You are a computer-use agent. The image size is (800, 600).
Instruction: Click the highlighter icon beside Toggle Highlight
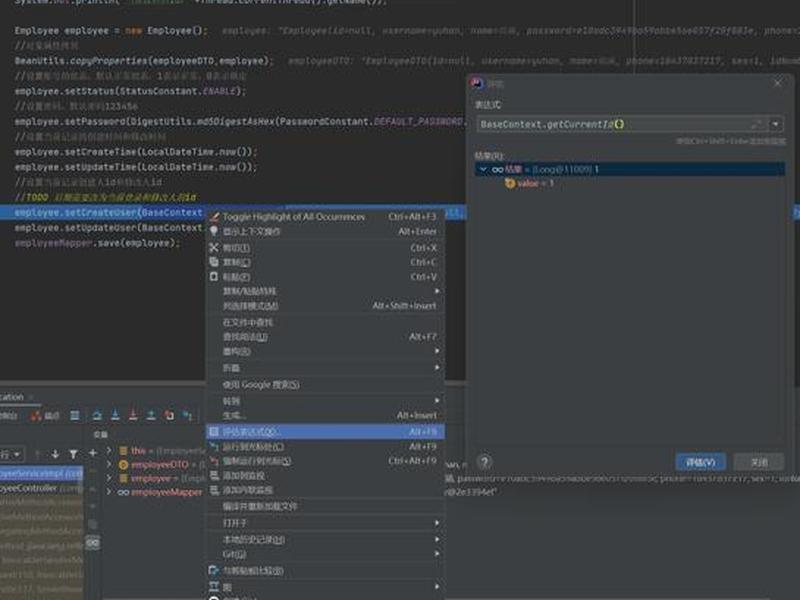(x=214, y=217)
